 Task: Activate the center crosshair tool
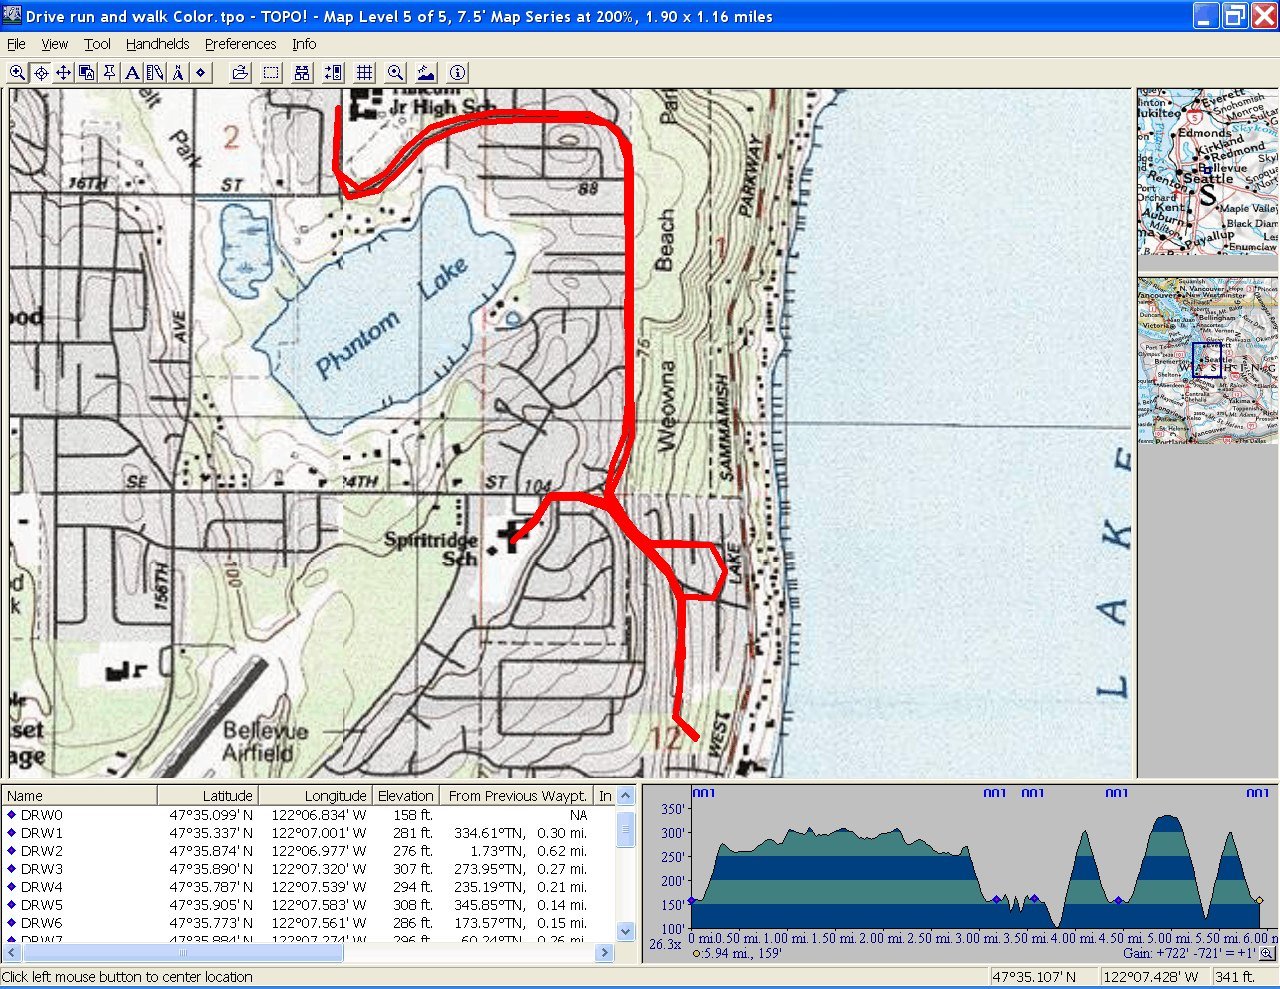[40, 72]
